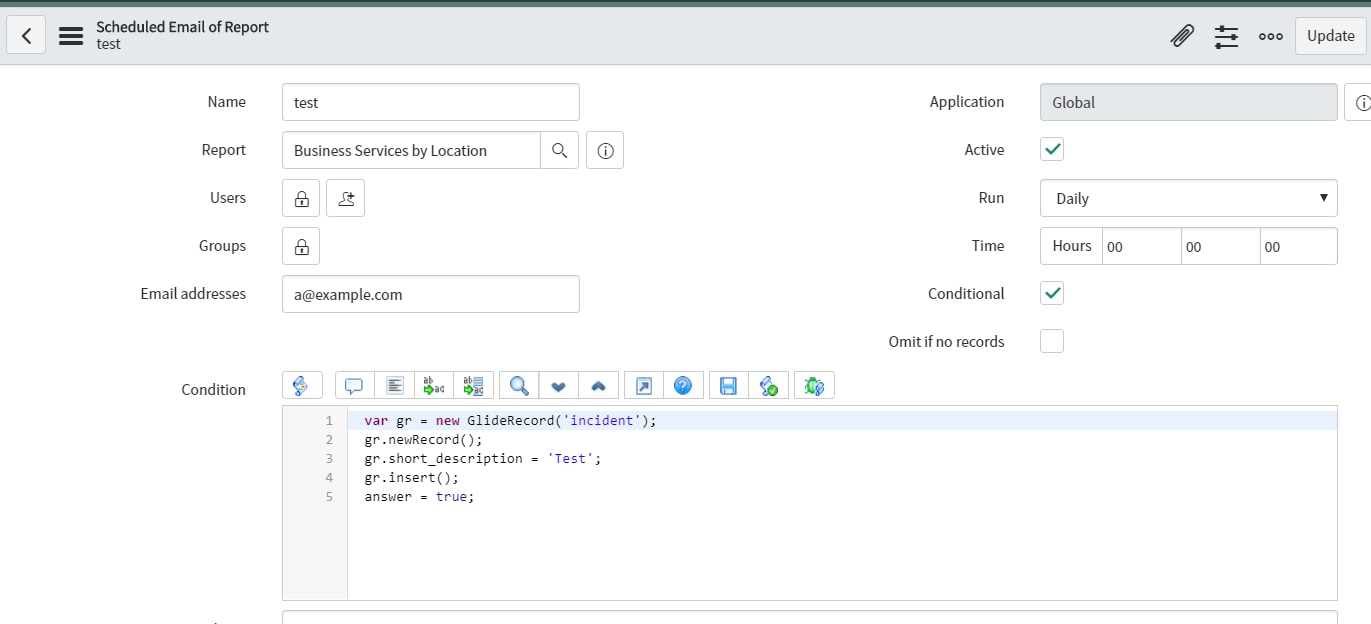This screenshot has width=1371, height=624.
Task: Open attachments via the paperclip icon
Action: click(1182, 36)
